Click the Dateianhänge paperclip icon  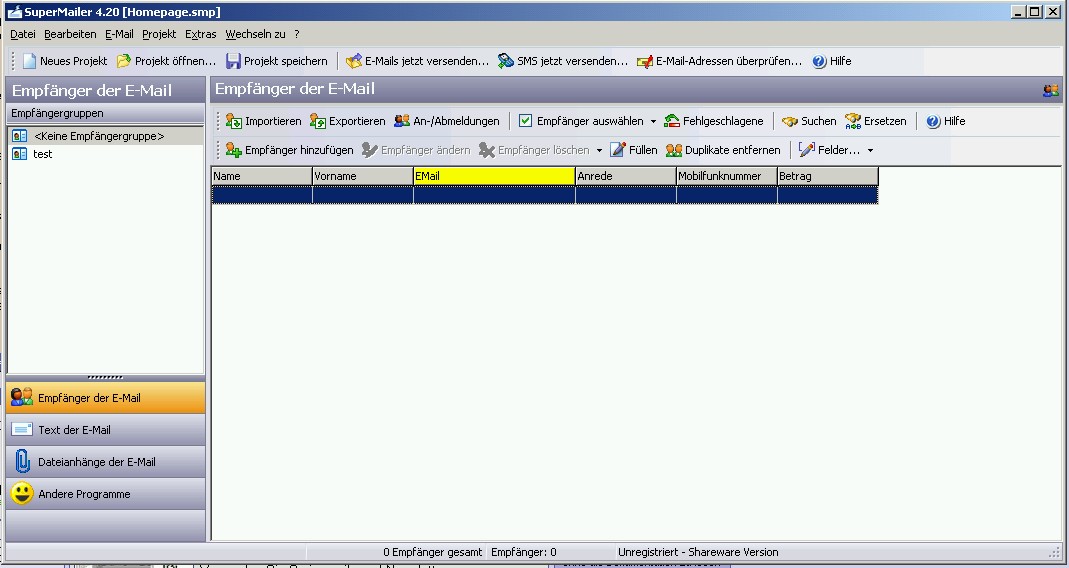[22, 462]
